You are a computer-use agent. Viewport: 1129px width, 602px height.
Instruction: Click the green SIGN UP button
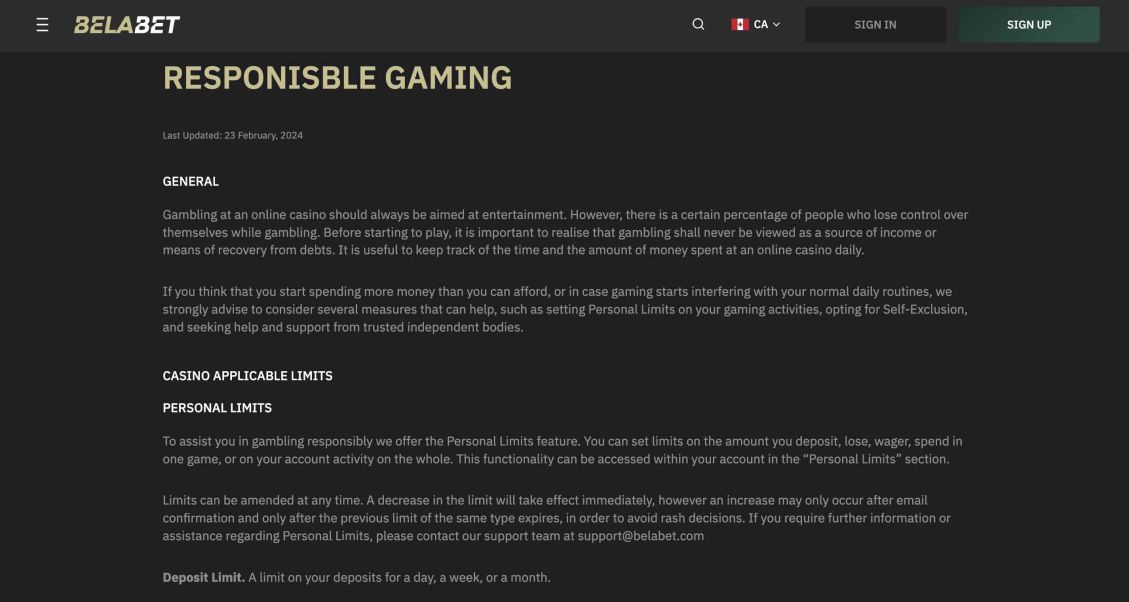[x=1028, y=24]
